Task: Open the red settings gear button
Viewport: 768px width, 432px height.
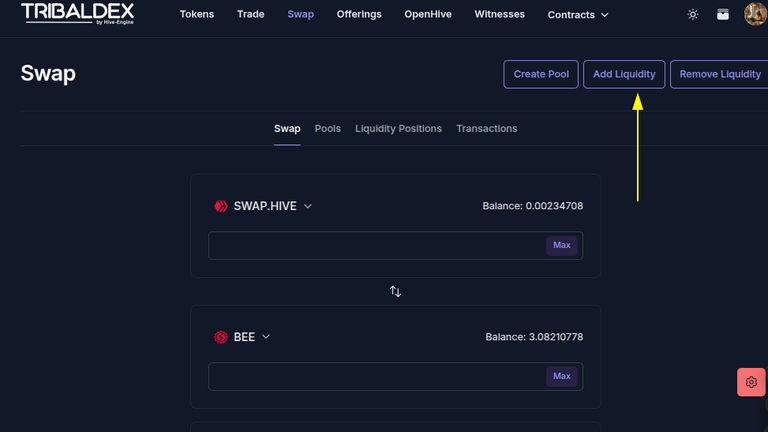Action: pos(751,382)
